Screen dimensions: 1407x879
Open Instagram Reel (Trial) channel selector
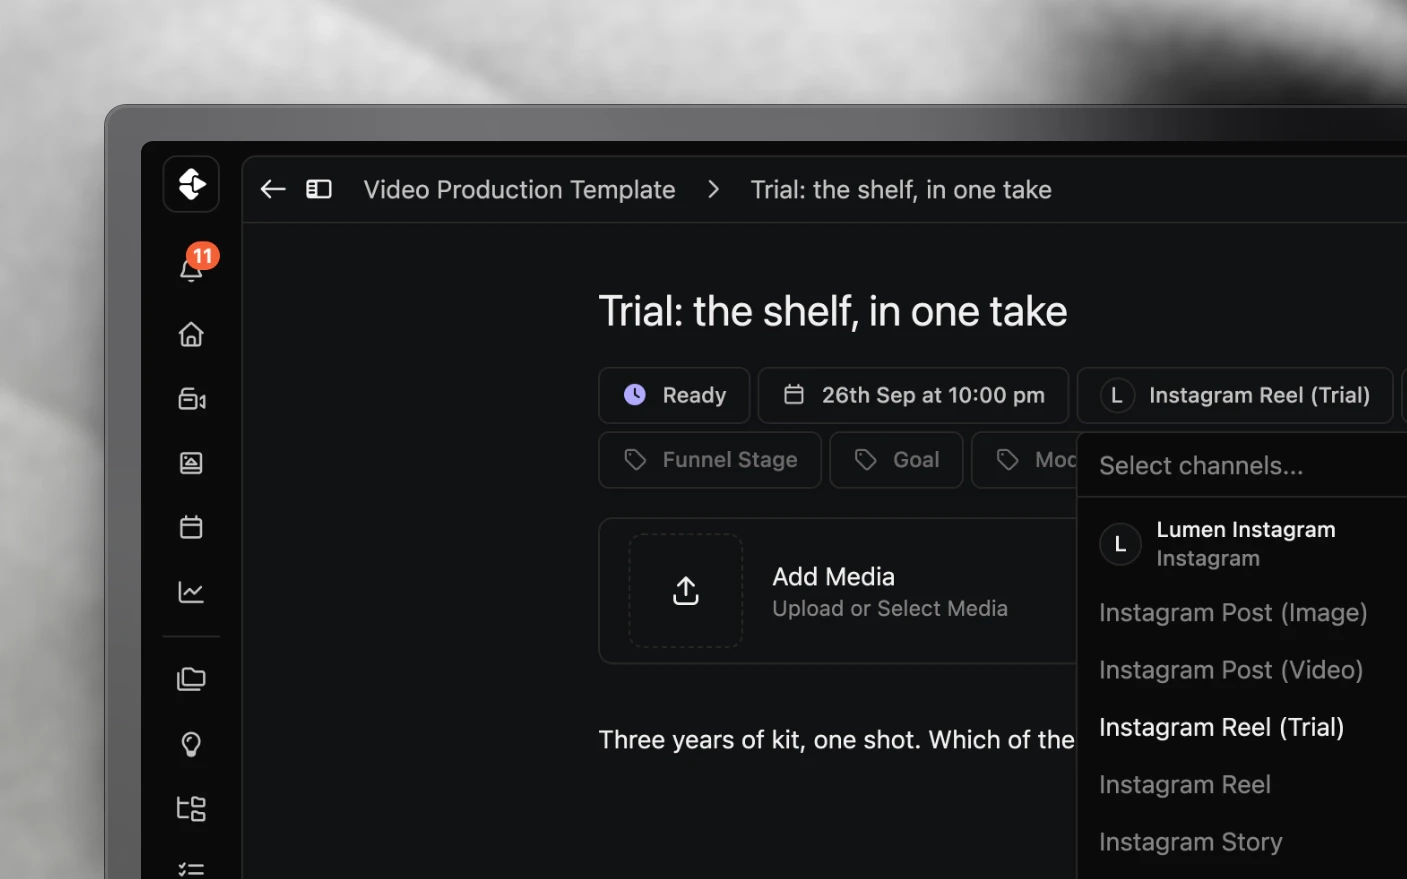click(1235, 395)
